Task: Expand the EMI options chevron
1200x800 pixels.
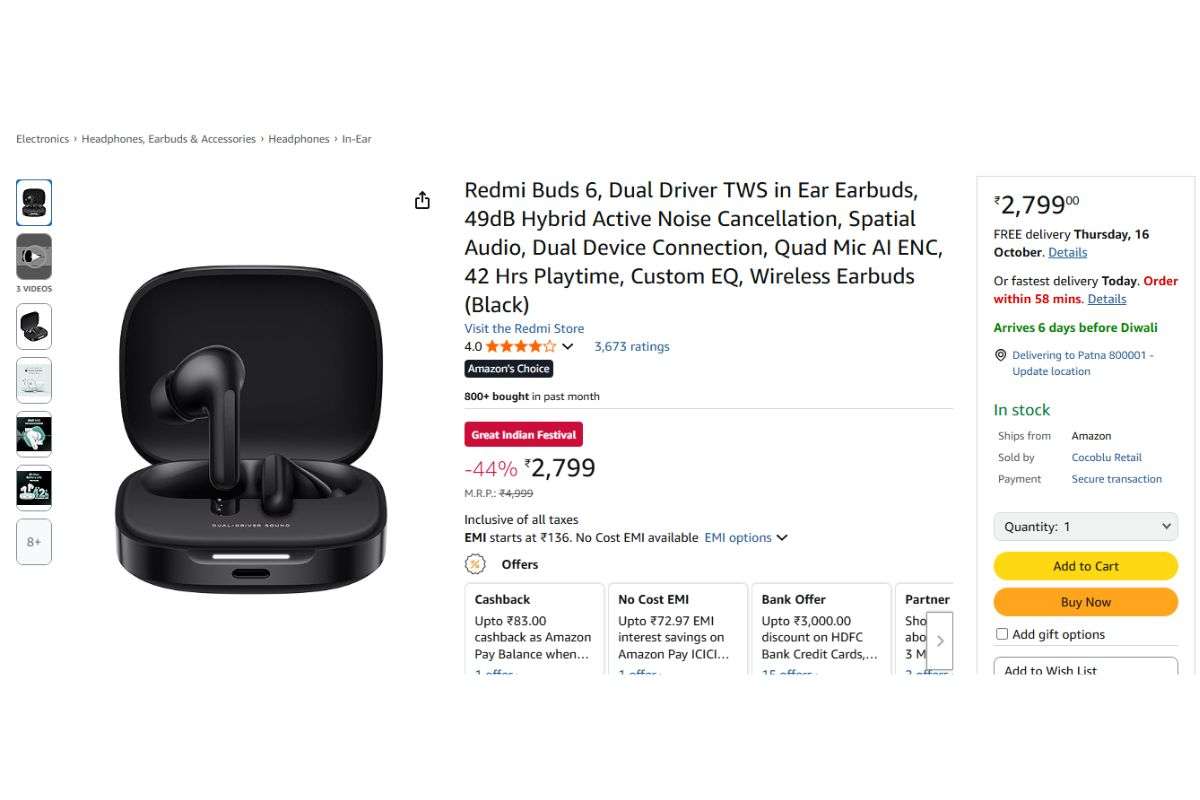Action: point(782,537)
